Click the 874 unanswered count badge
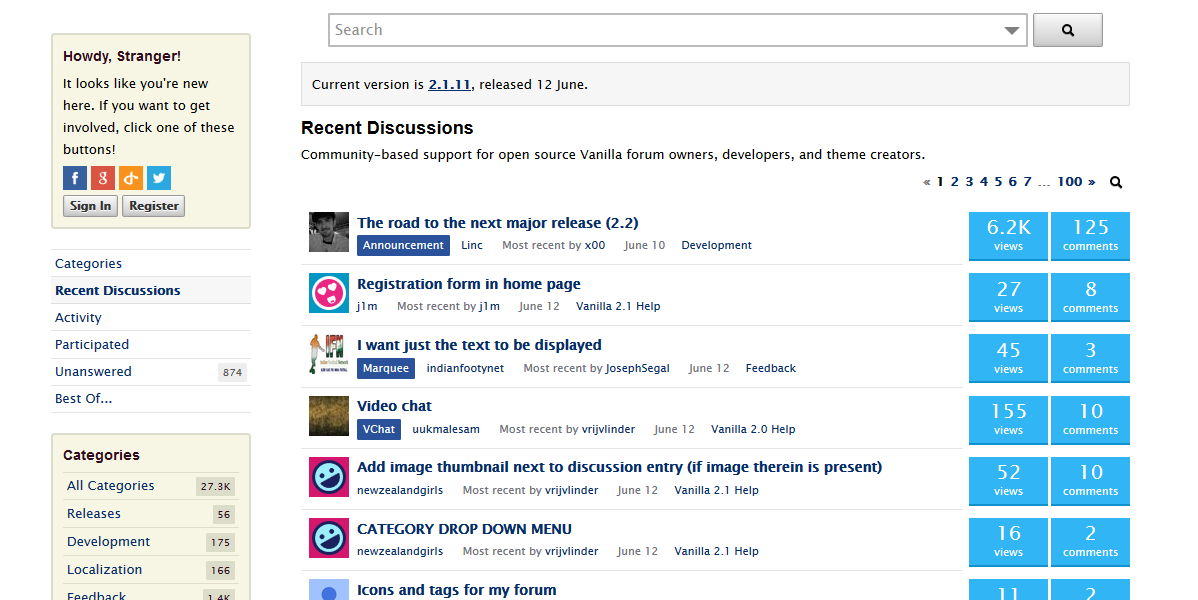This screenshot has height=600, width=1198. 232,372
